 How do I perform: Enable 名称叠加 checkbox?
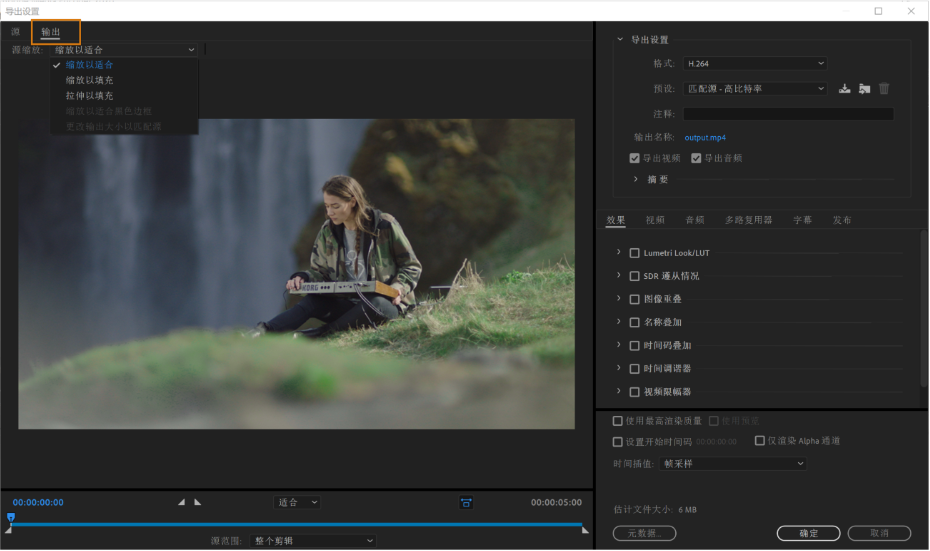click(x=635, y=323)
